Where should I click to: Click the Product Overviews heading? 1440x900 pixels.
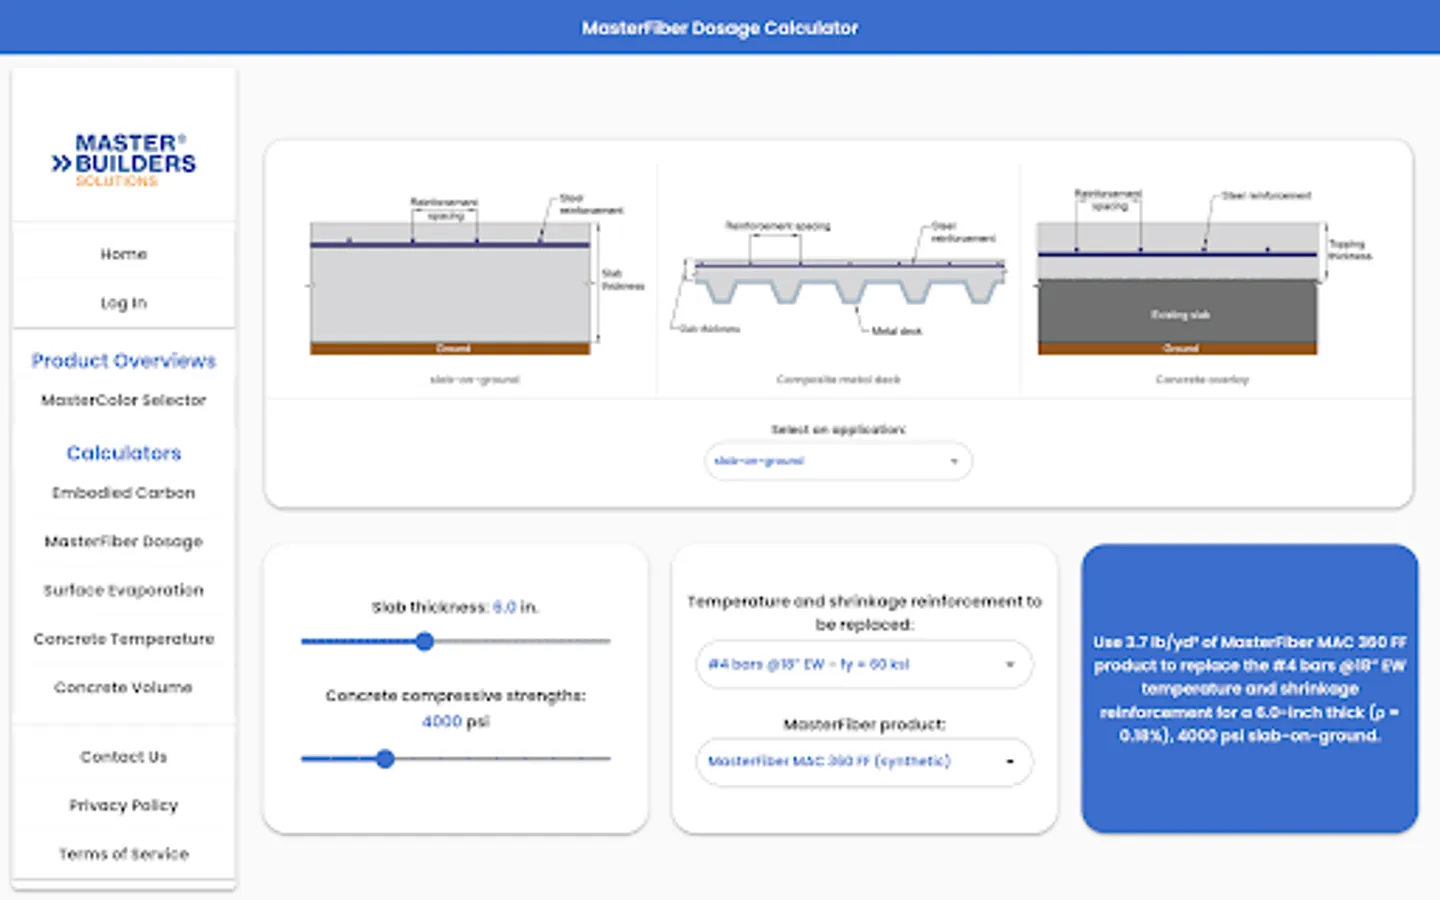tap(124, 360)
